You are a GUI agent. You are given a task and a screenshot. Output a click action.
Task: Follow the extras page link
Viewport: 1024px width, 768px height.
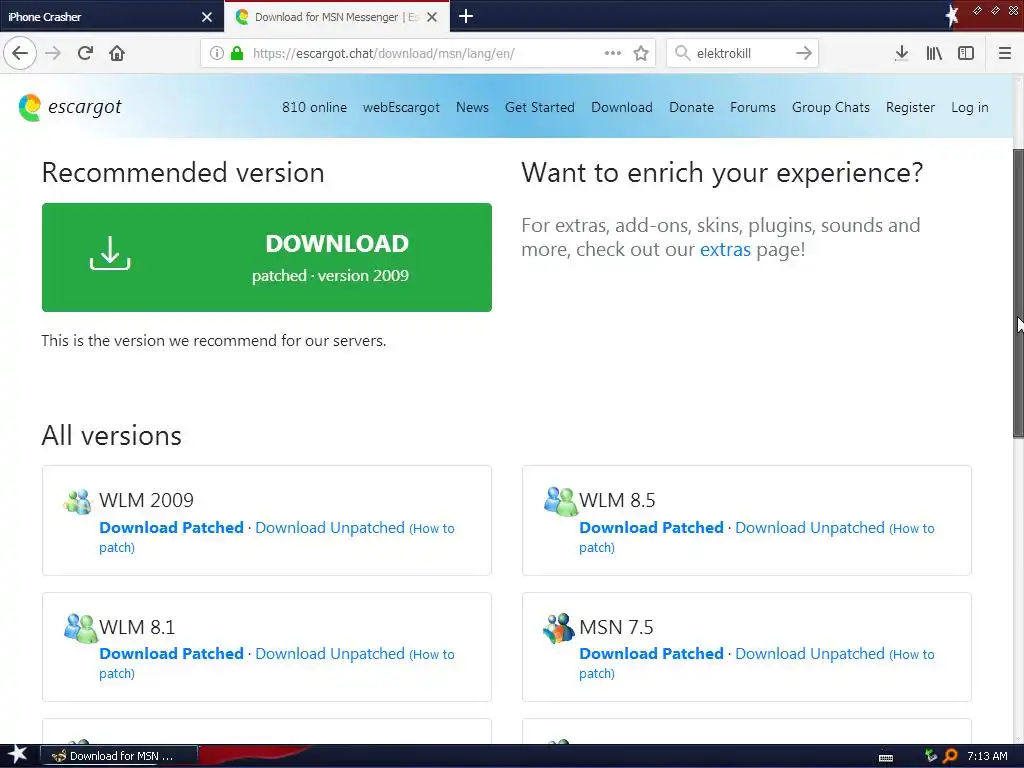click(x=725, y=249)
